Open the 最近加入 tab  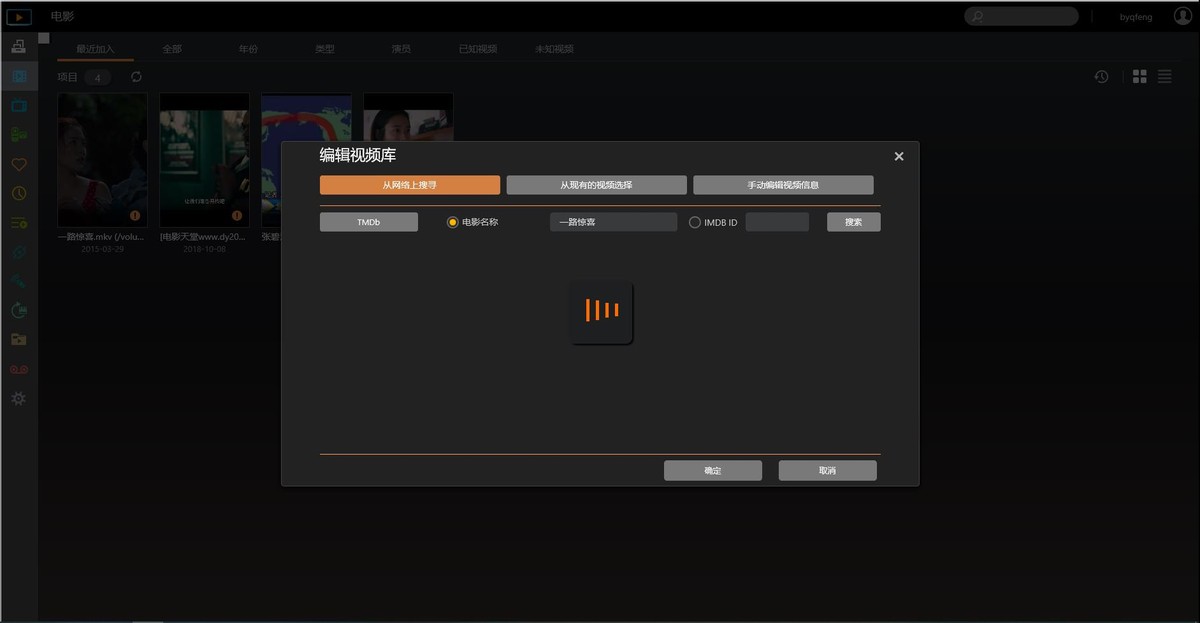click(x=95, y=49)
